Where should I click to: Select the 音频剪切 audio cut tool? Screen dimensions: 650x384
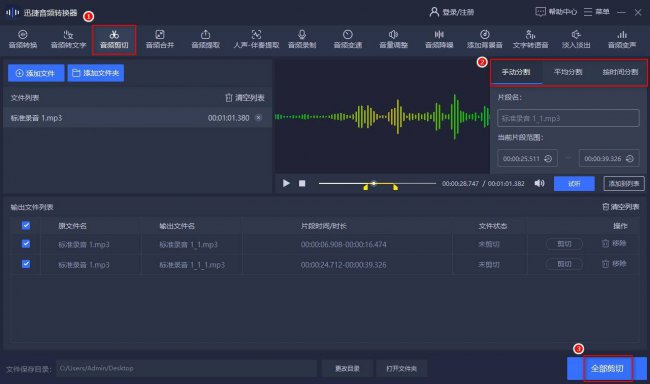[x=114, y=39]
